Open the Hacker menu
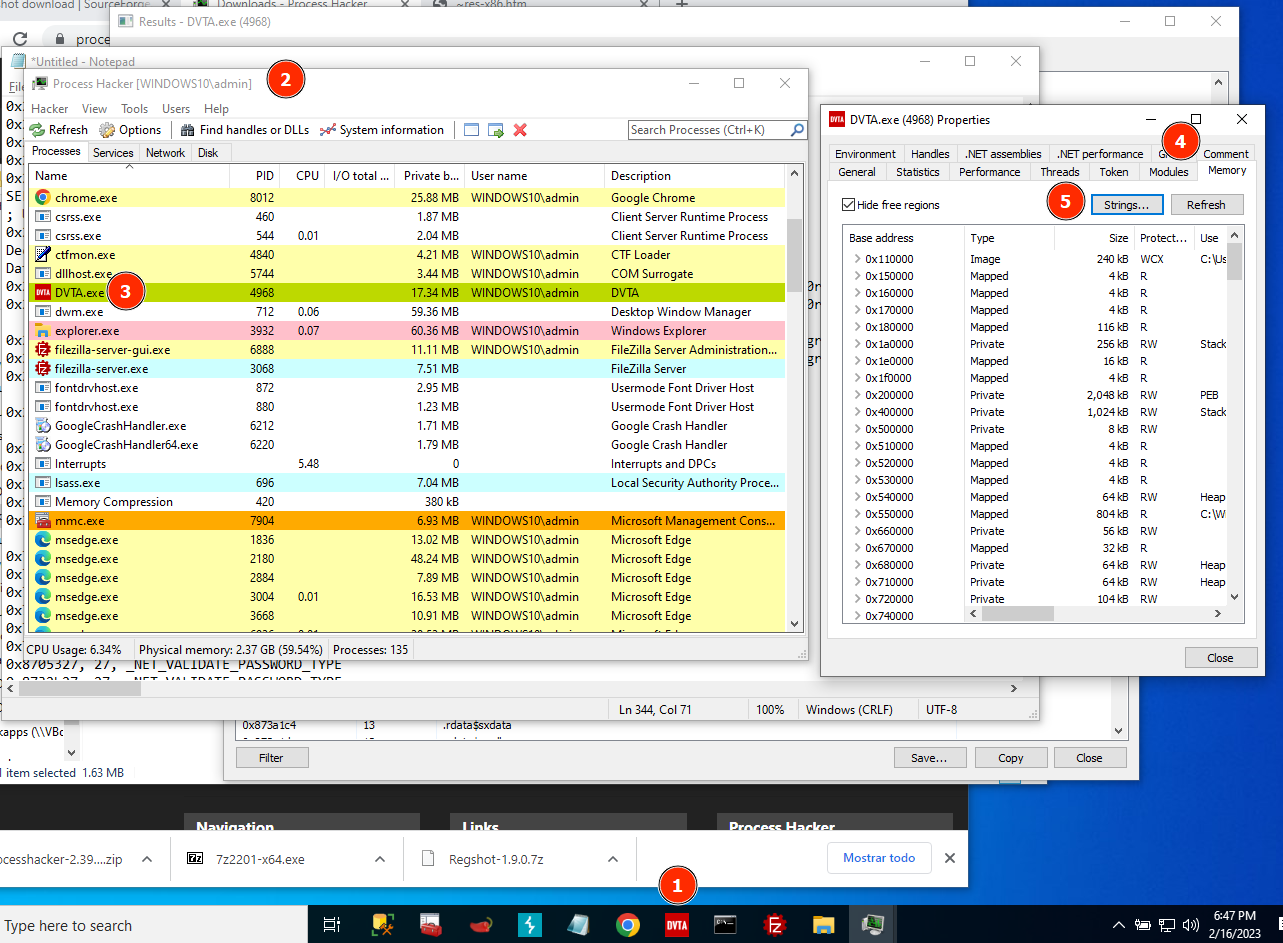 pyautogui.click(x=50, y=109)
